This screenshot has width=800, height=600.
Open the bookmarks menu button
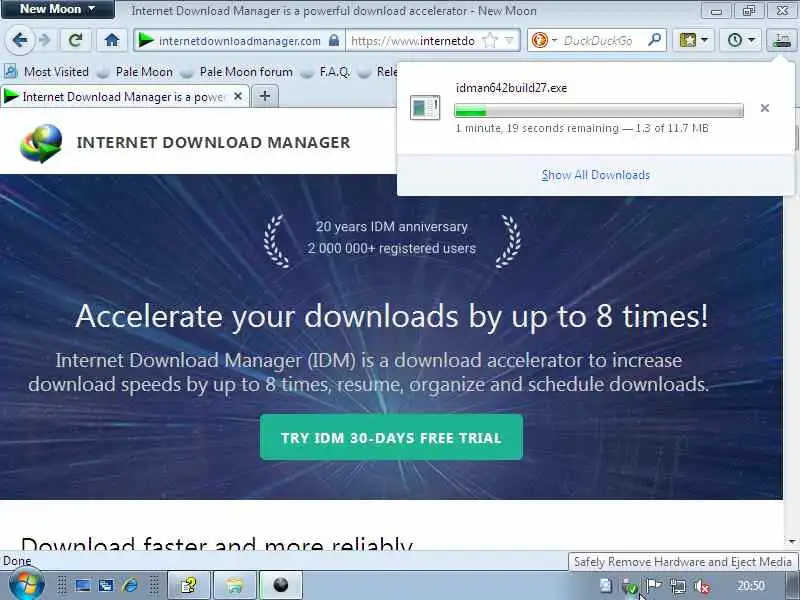point(693,40)
